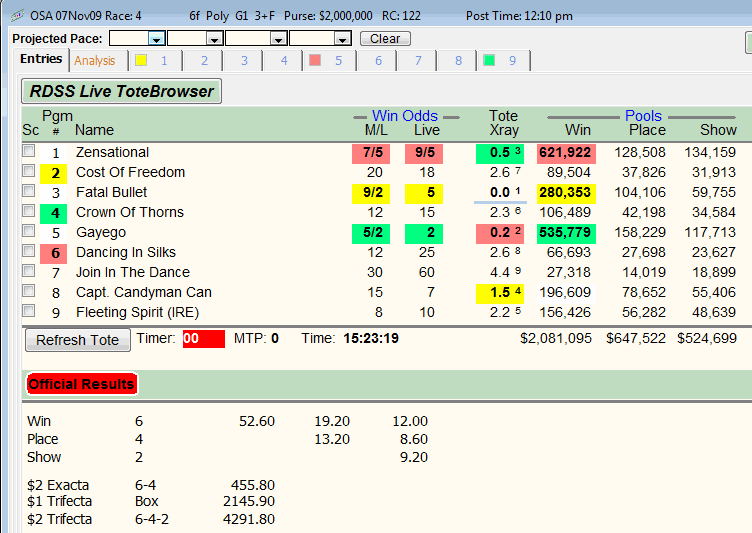Open horse tab 9 with green swatch
Screen dimensions: 752x533
pyautogui.click(x=504, y=60)
